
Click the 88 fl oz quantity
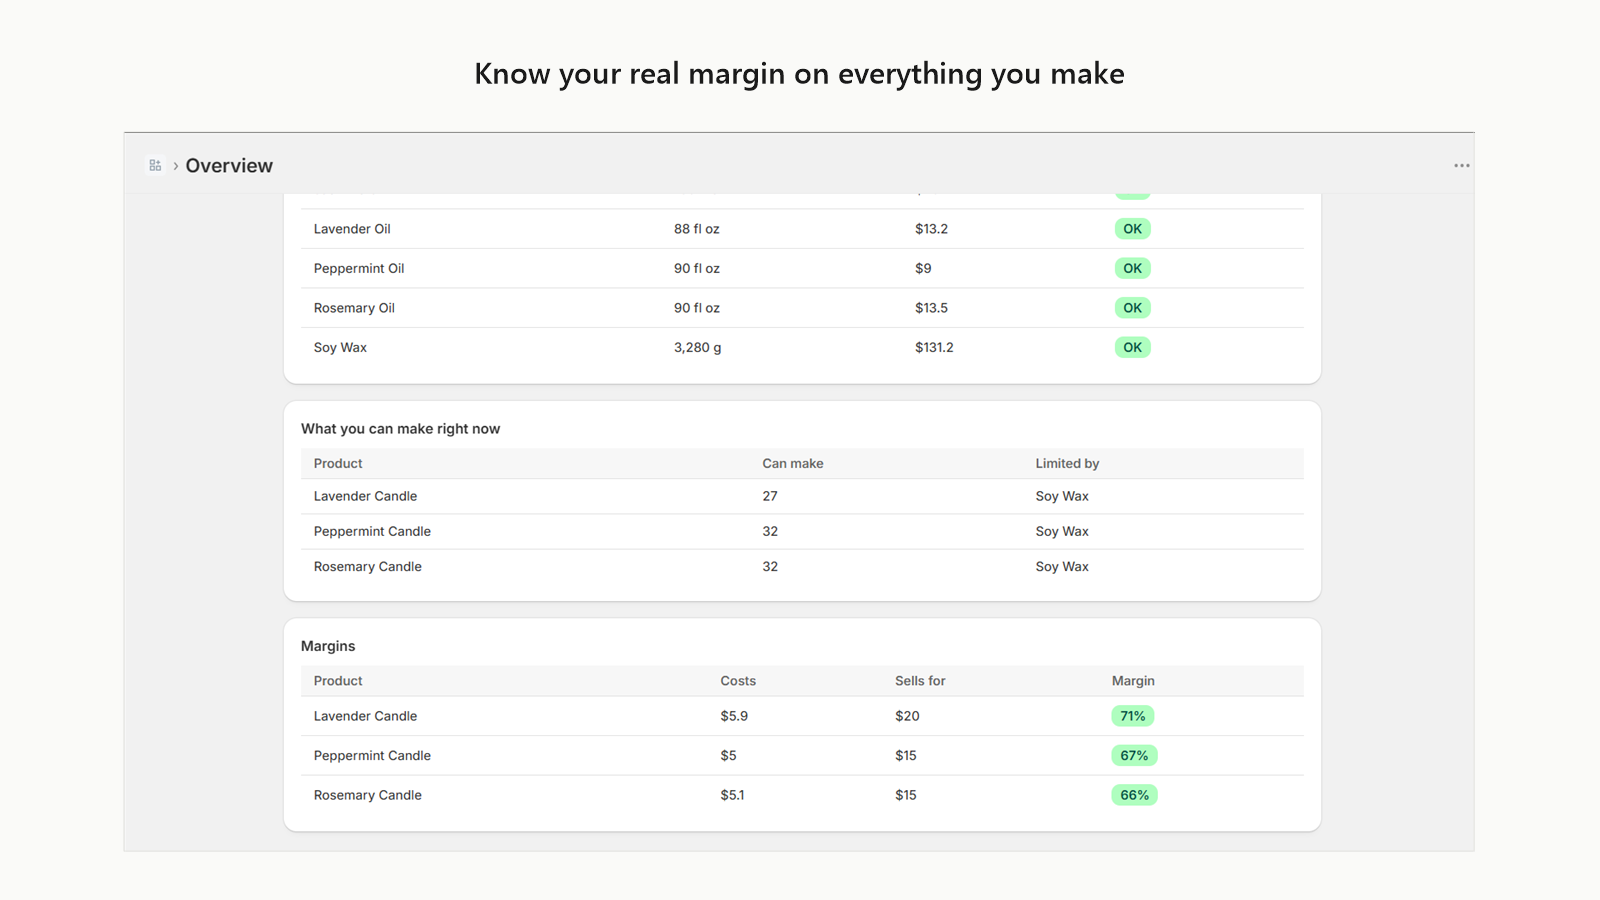[697, 229]
